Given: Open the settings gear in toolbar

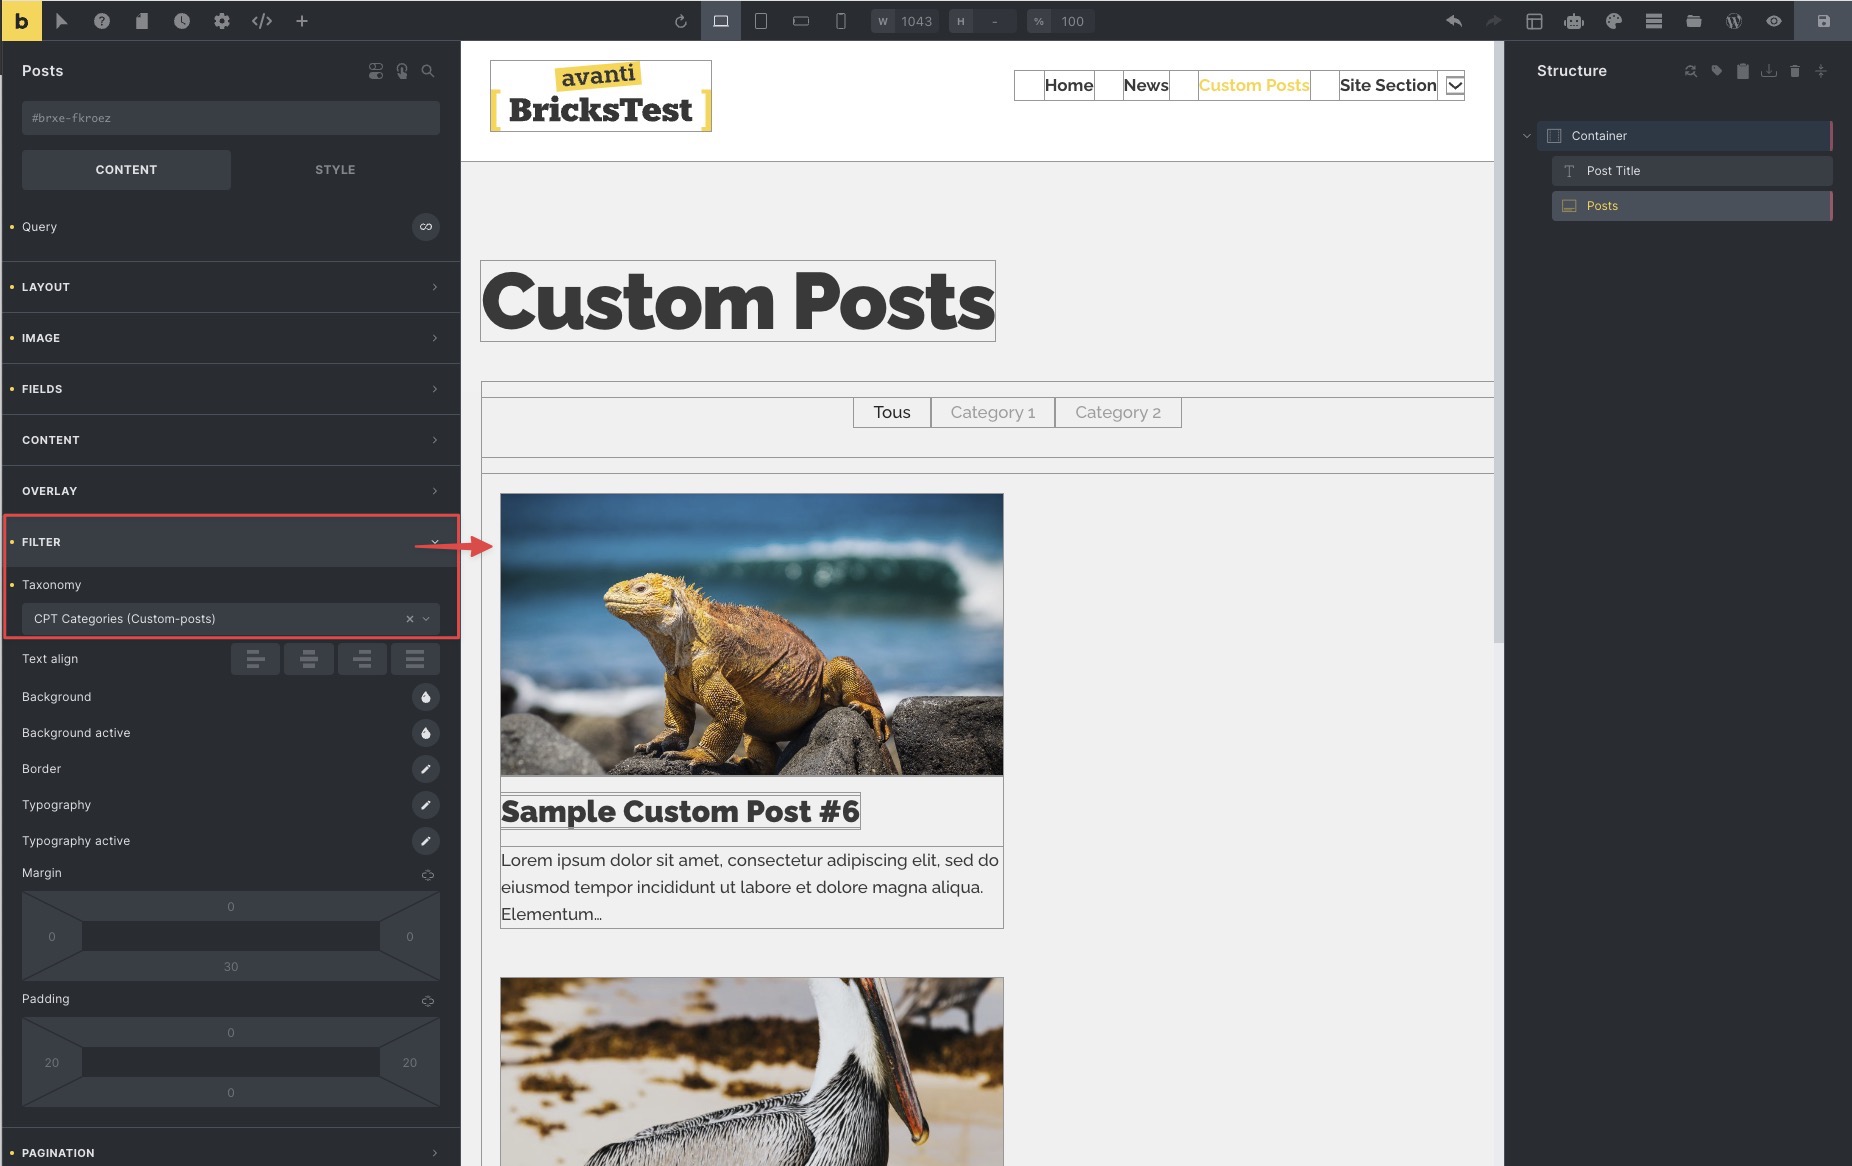Looking at the screenshot, I should (221, 21).
